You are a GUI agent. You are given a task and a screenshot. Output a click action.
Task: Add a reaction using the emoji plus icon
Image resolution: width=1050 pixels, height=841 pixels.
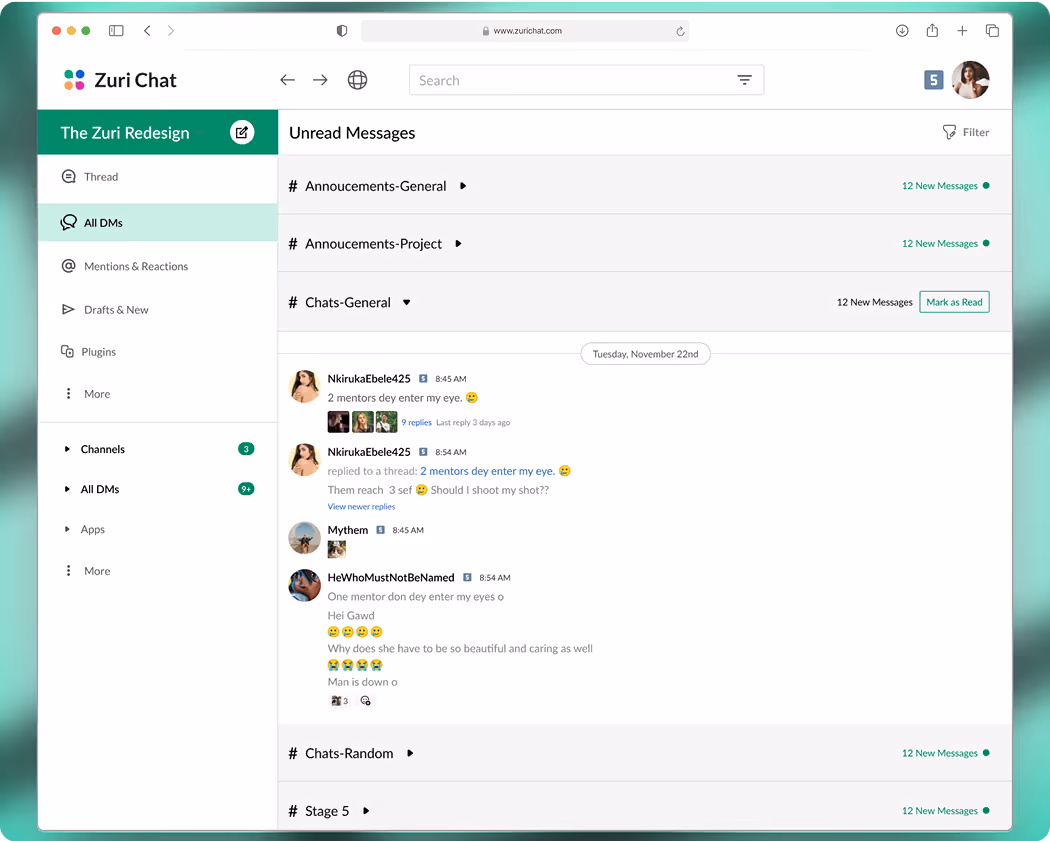coord(366,700)
